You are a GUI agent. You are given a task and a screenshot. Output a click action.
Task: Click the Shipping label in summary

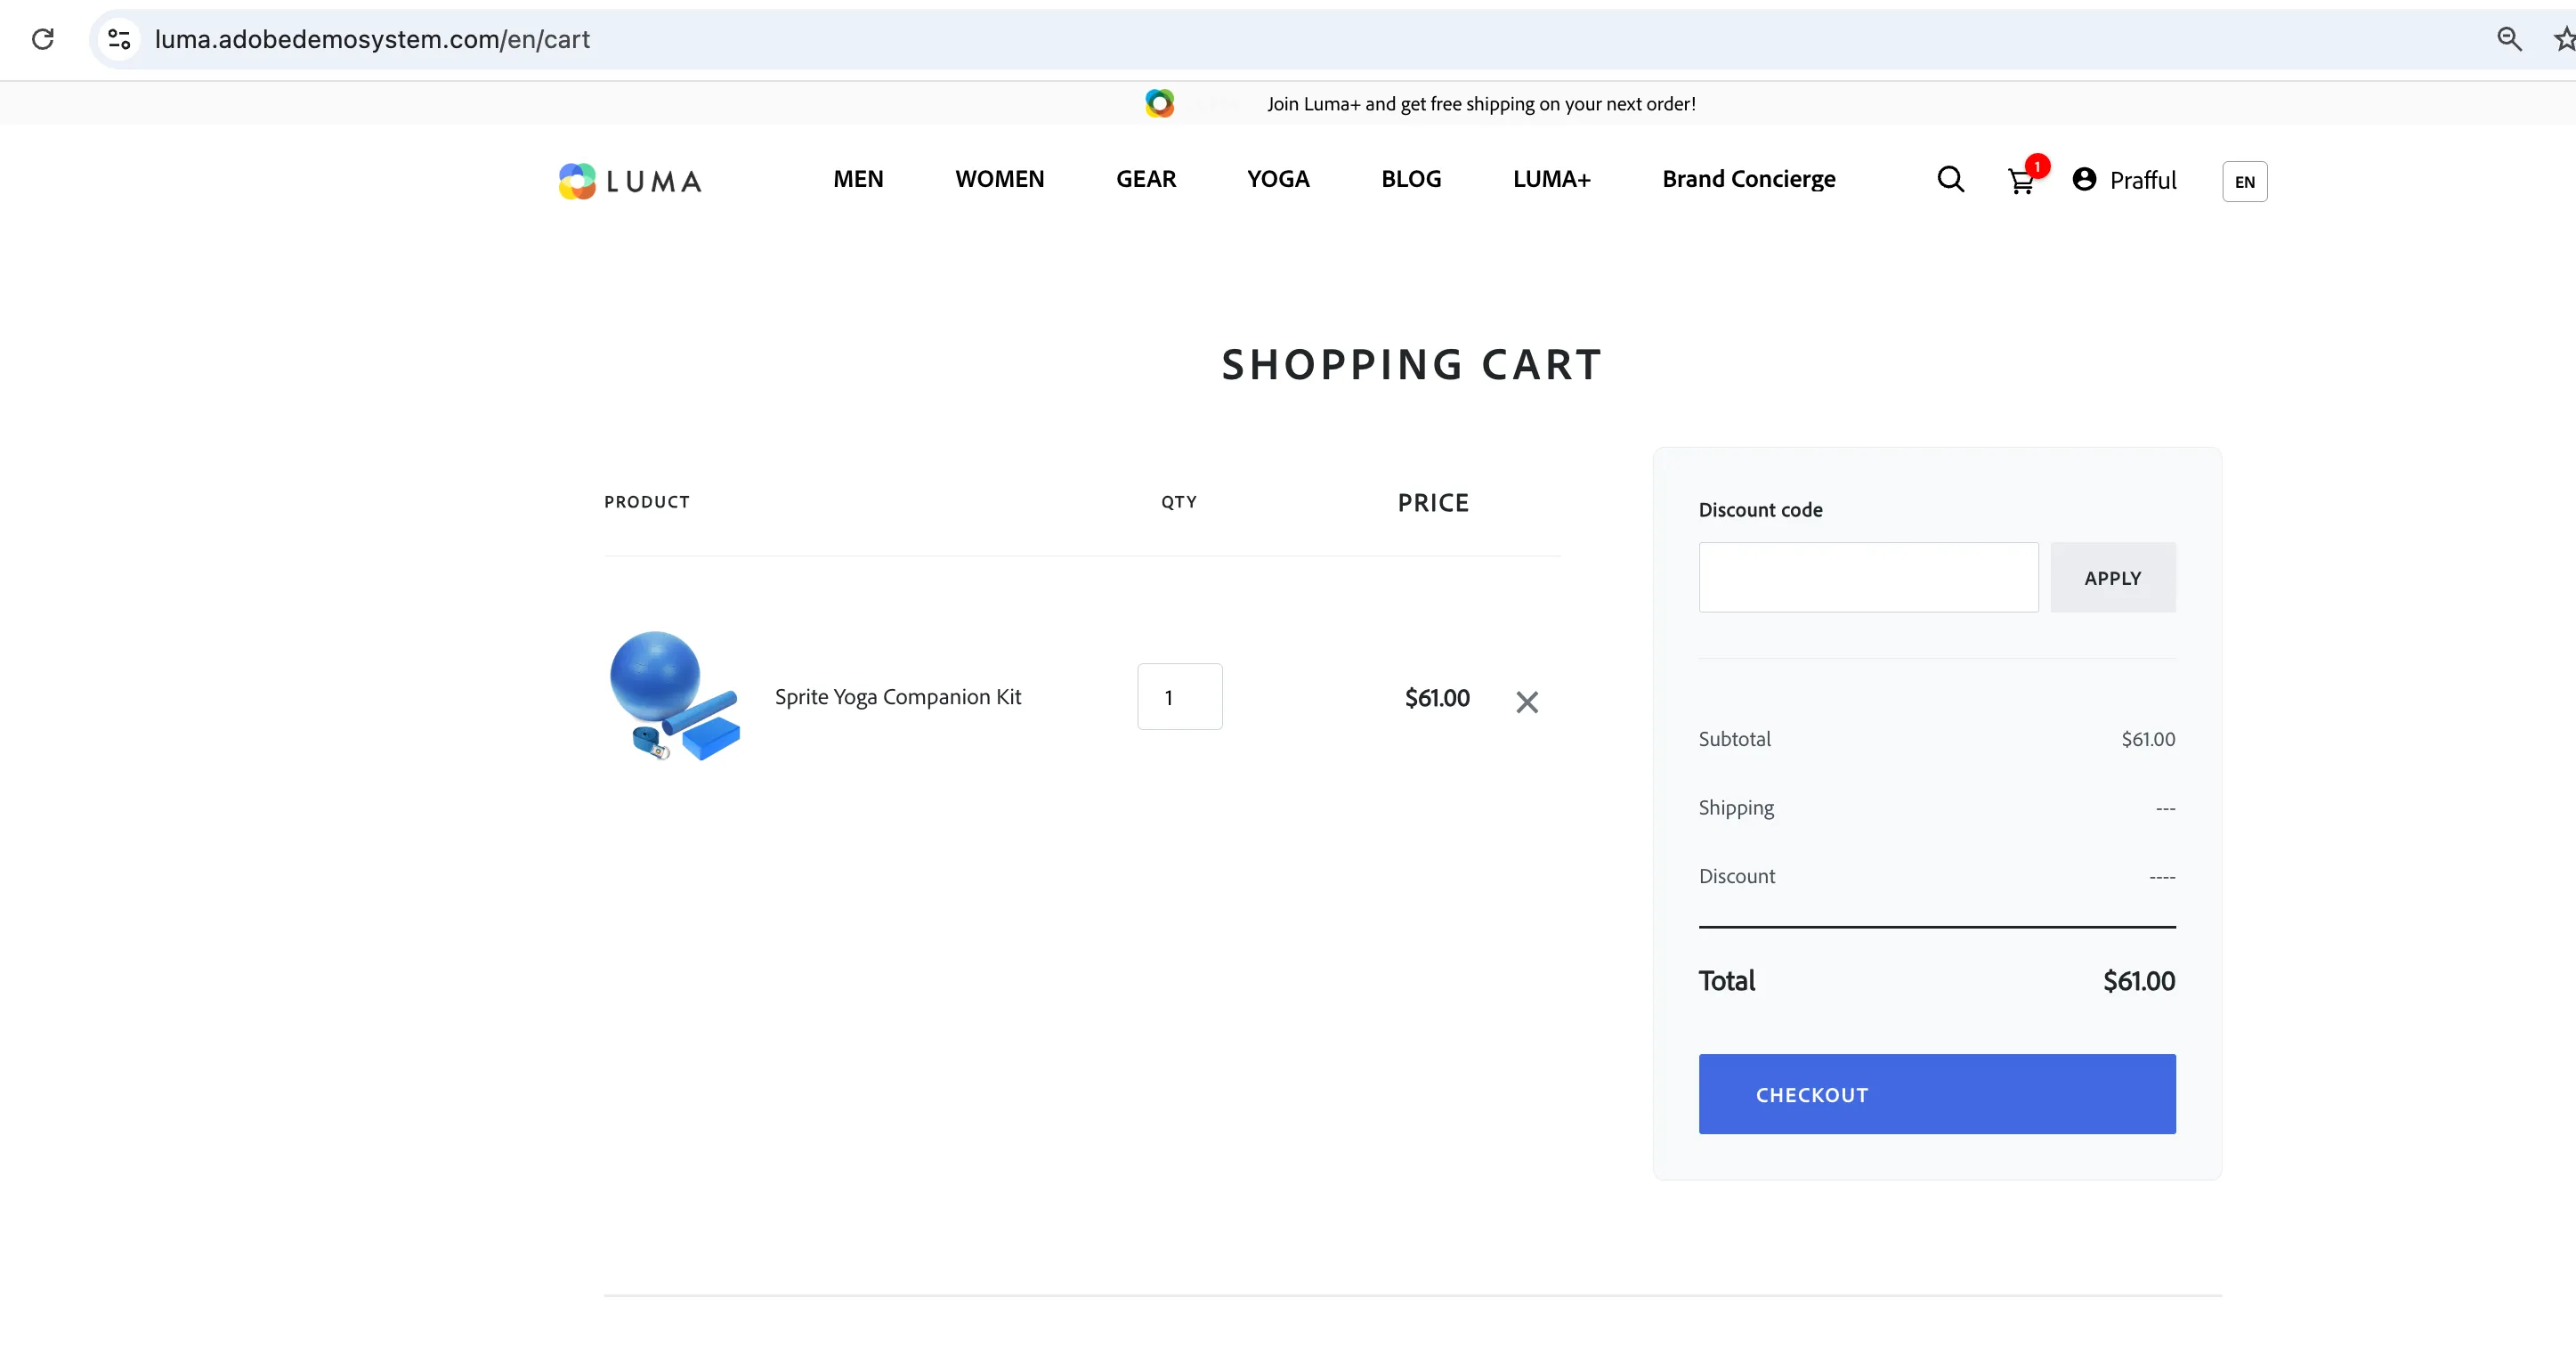click(1735, 807)
